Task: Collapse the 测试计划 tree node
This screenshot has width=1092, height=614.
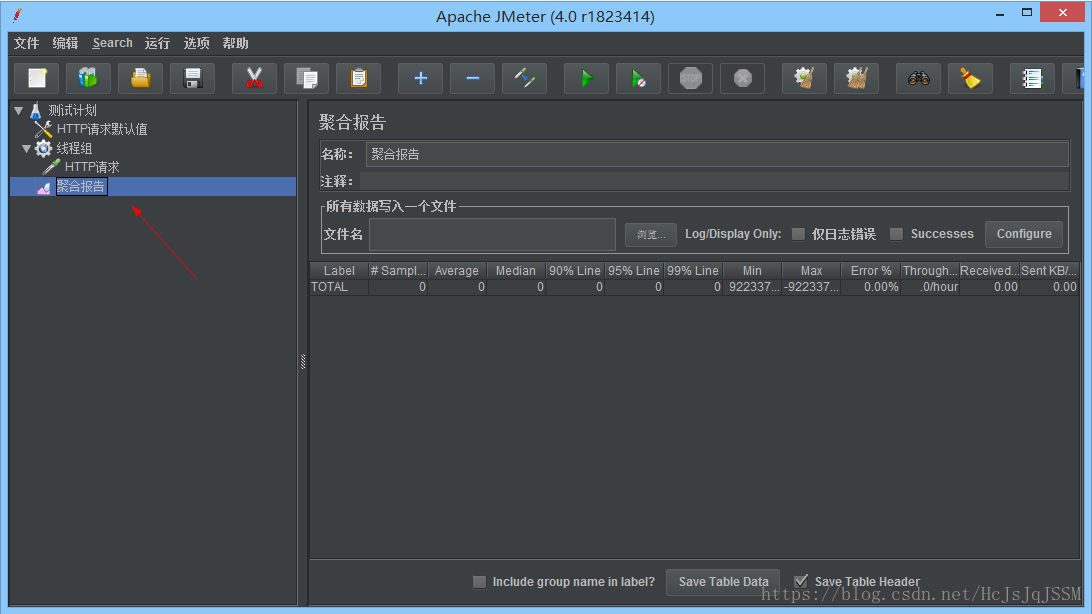Action: click(x=19, y=110)
